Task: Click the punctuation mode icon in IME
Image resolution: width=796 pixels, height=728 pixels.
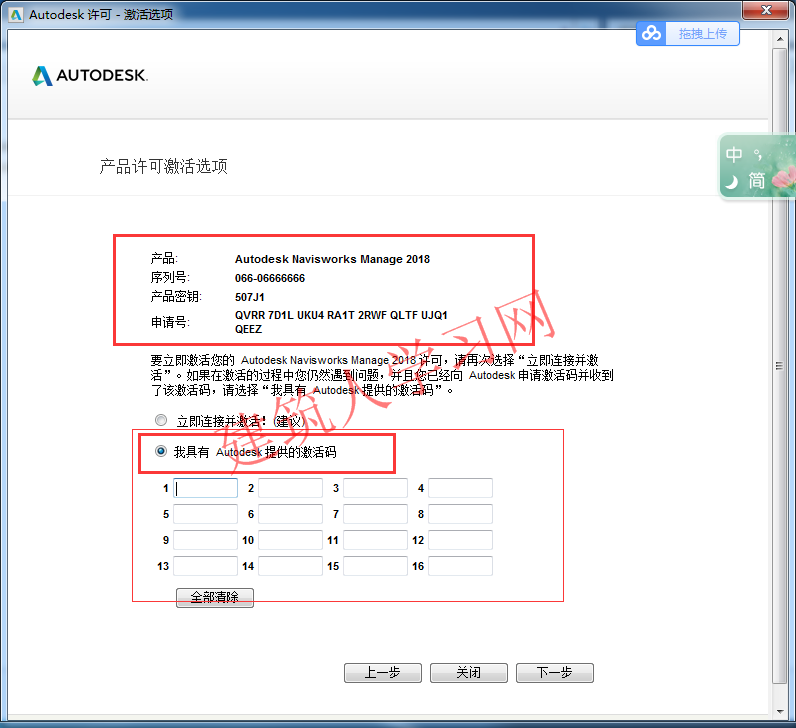Action: tap(757, 155)
